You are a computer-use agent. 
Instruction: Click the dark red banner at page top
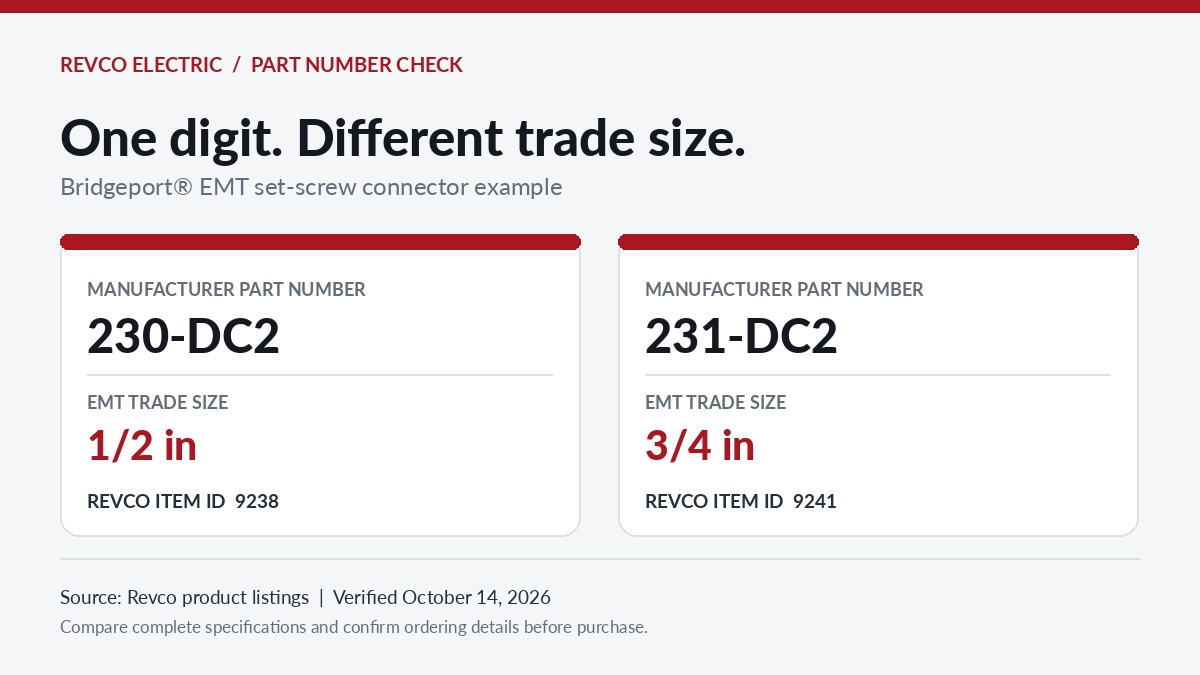pyautogui.click(x=600, y=6)
